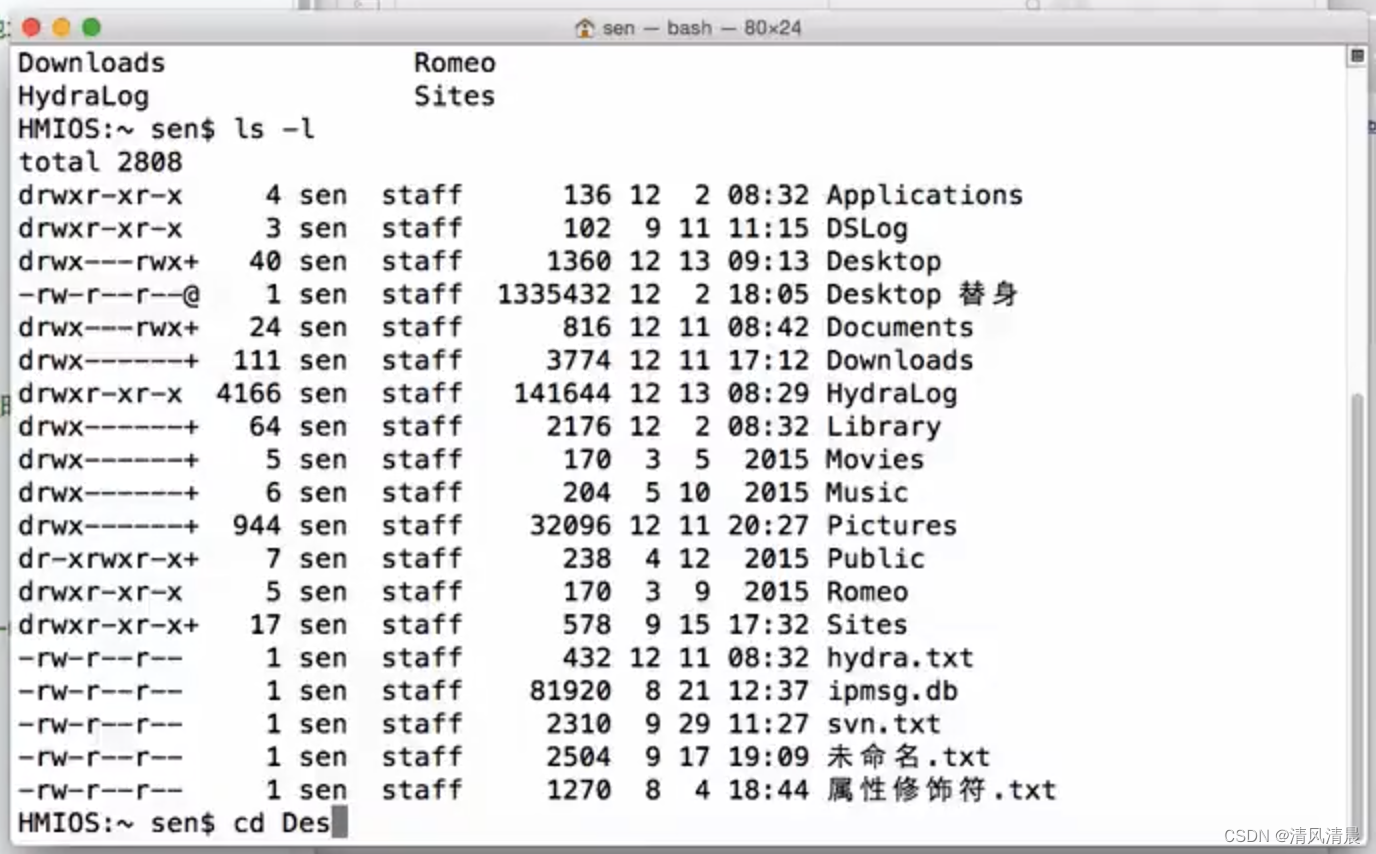Click the window title "sen — bash — 80×24"
The width and height of the screenshot is (1376, 854).
(x=702, y=28)
